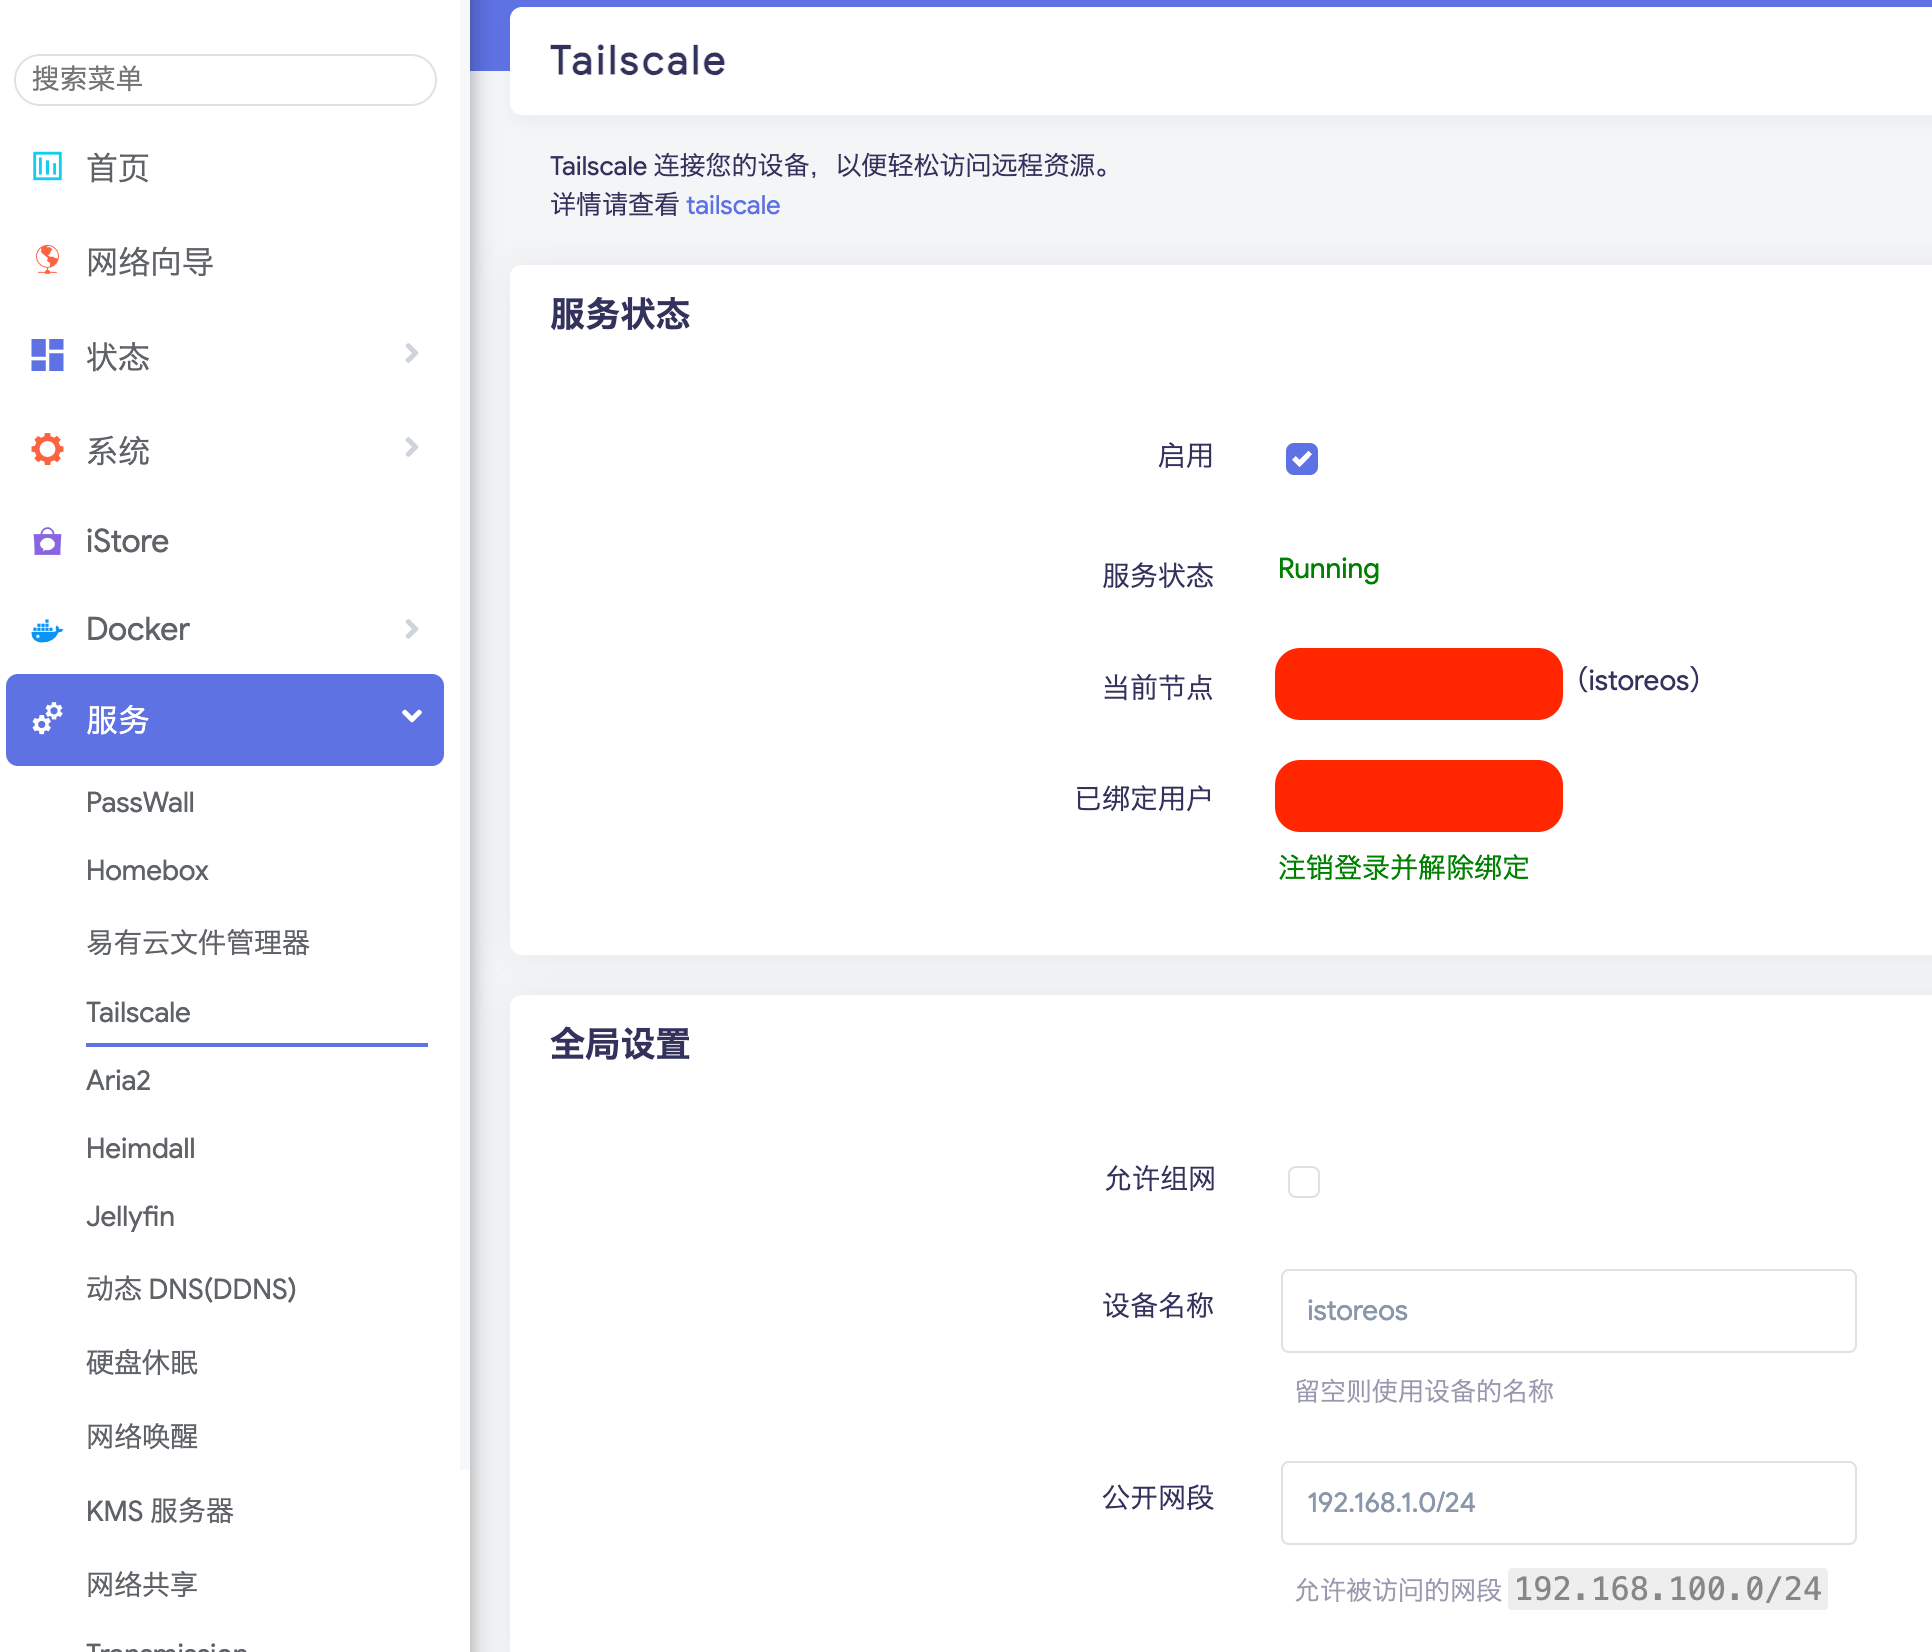The width and height of the screenshot is (1932, 1652).
Task: Expand the 系统 menu chevron
Action: 411,447
